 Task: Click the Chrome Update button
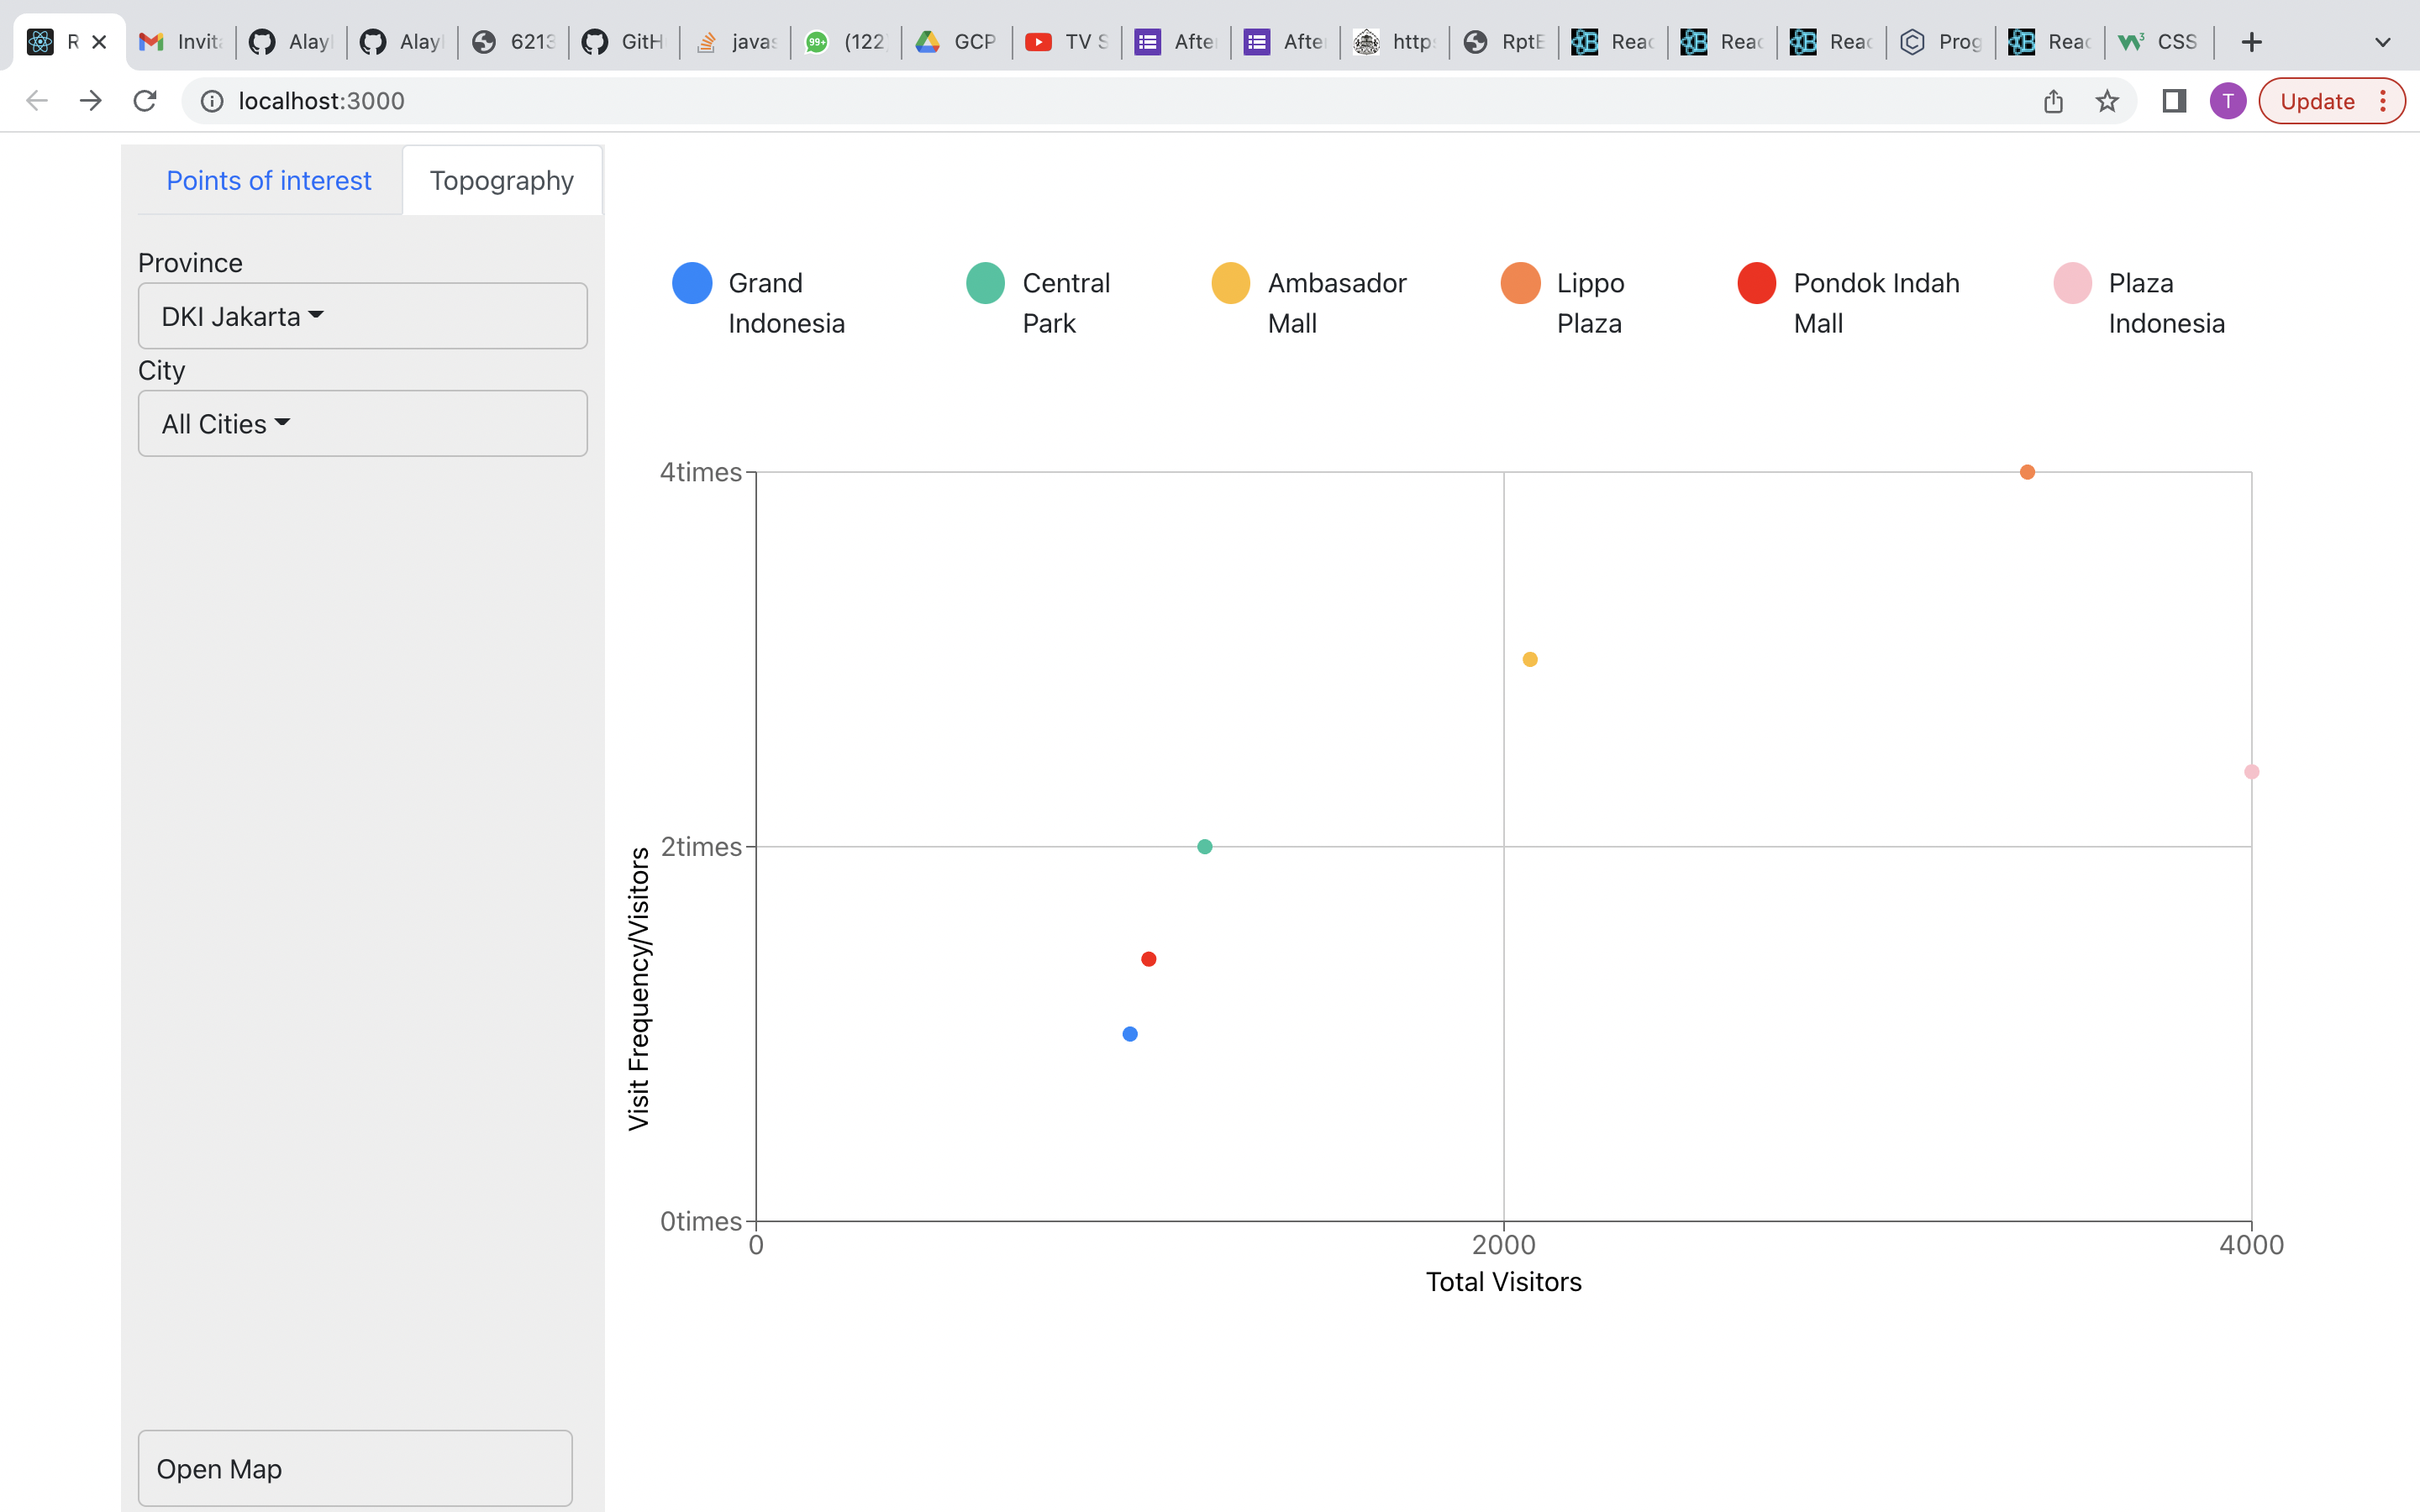click(x=2318, y=101)
